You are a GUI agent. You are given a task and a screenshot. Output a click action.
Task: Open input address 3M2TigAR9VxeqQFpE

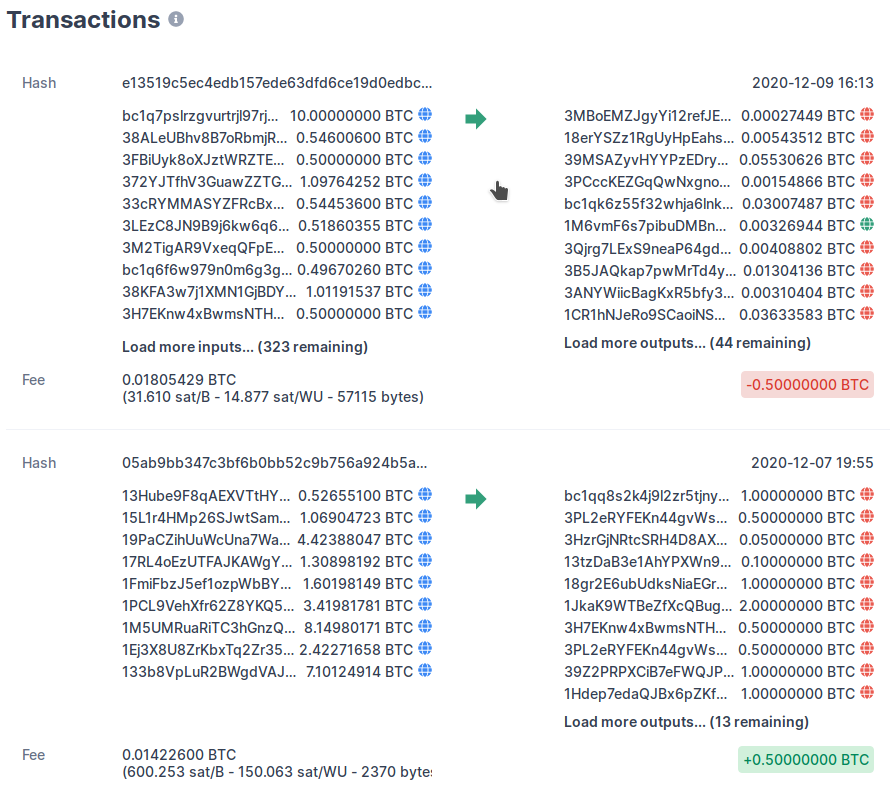point(203,248)
